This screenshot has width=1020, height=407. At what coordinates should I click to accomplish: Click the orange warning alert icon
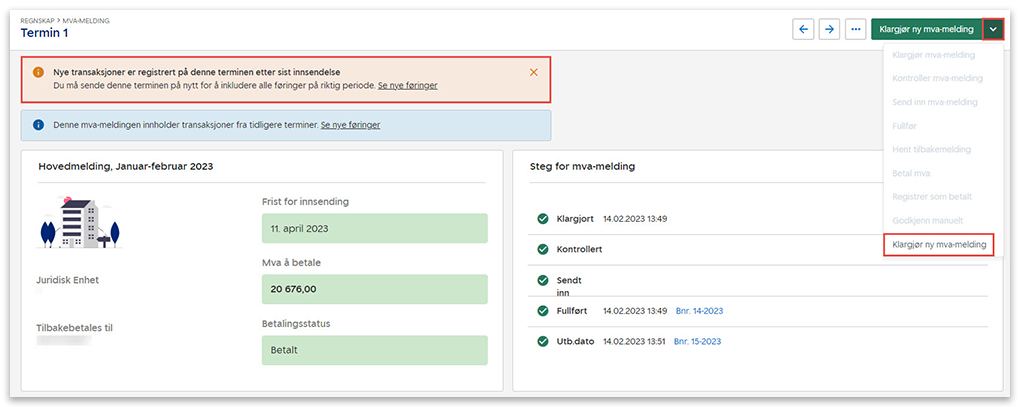[x=38, y=73]
